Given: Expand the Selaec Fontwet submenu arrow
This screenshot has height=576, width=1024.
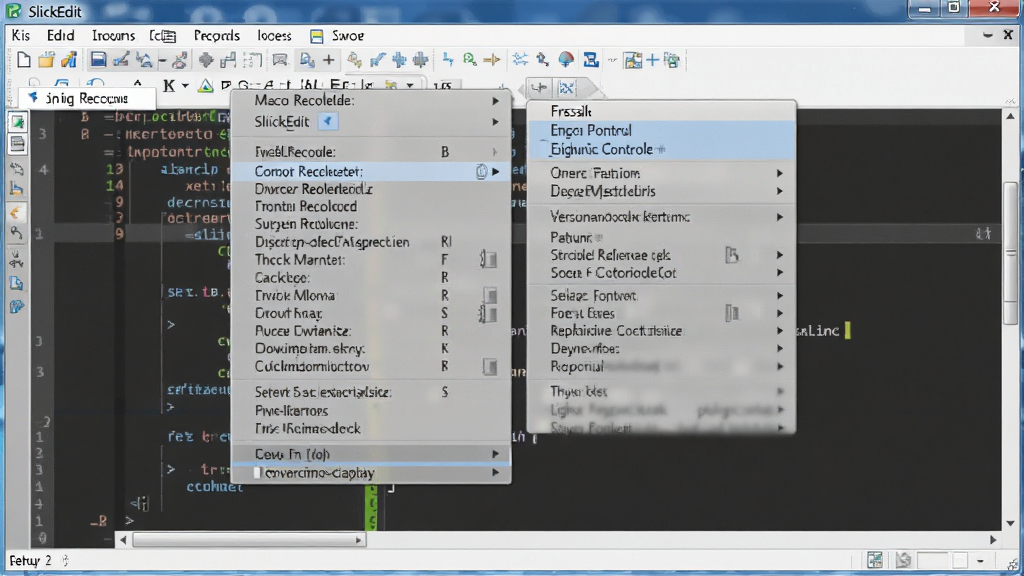Looking at the screenshot, I should pyautogui.click(x=780, y=296).
